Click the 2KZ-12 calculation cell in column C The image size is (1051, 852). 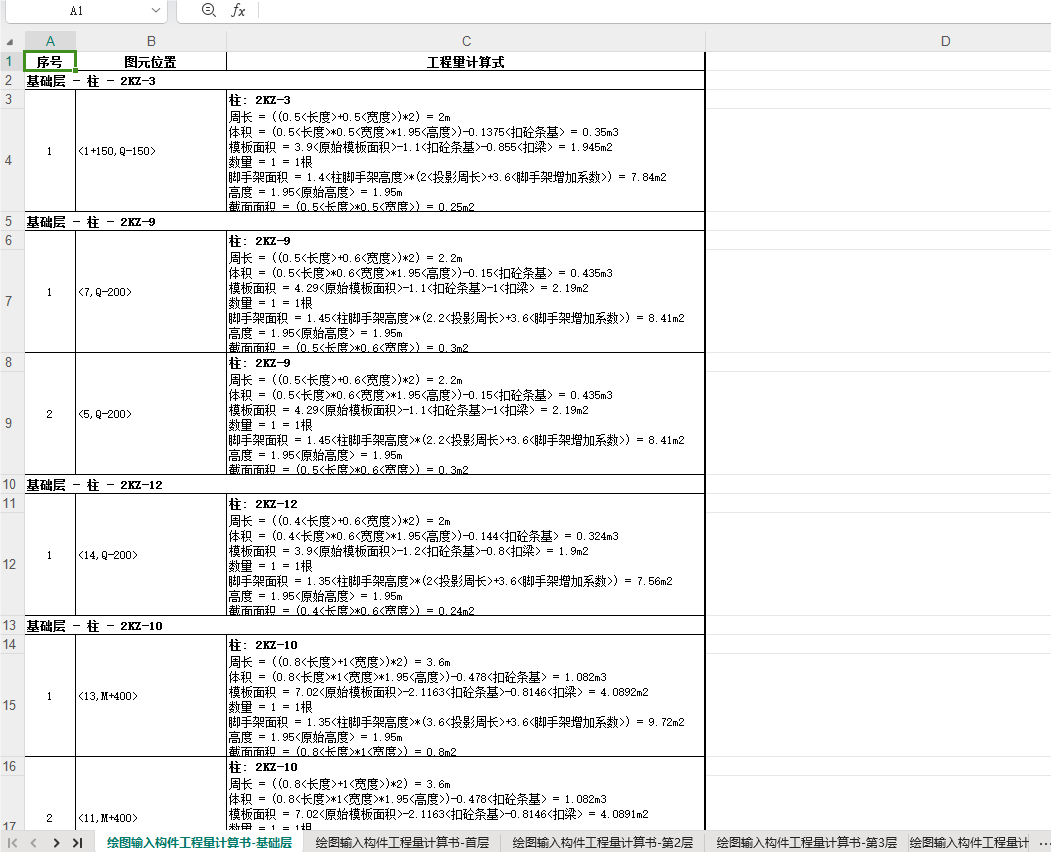pos(466,555)
